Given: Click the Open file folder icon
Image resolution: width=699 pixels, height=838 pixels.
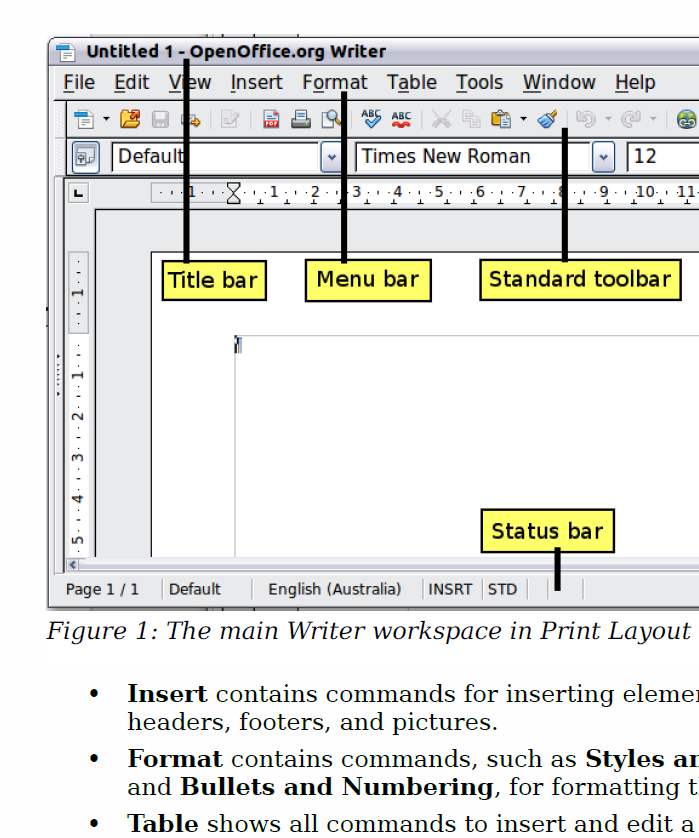Looking at the screenshot, I should (x=130, y=119).
